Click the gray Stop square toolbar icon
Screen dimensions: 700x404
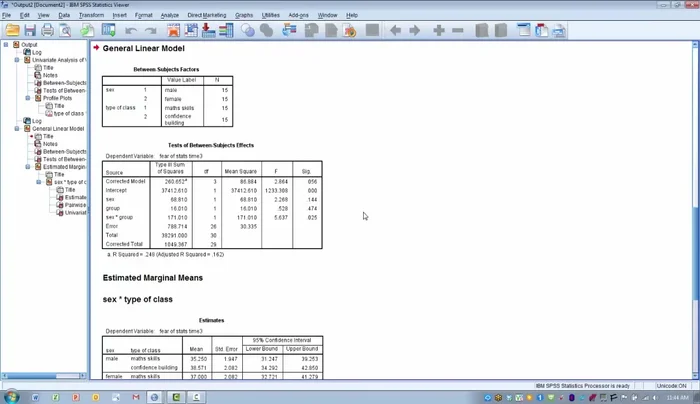point(372,30)
